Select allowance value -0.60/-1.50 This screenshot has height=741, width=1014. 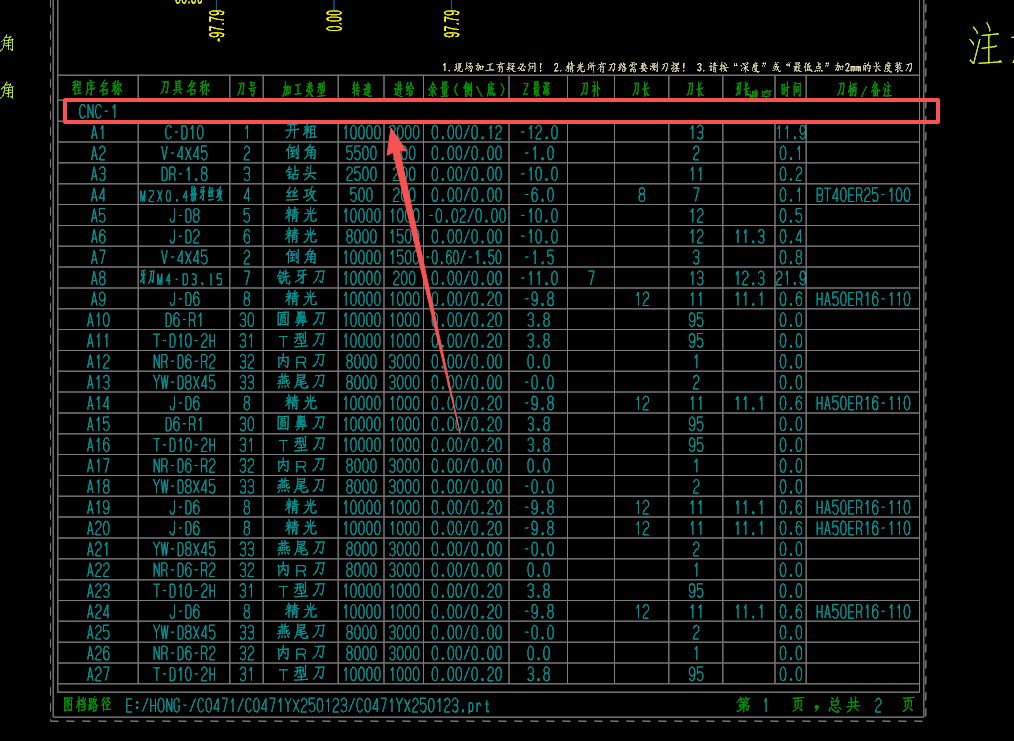click(x=464, y=257)
